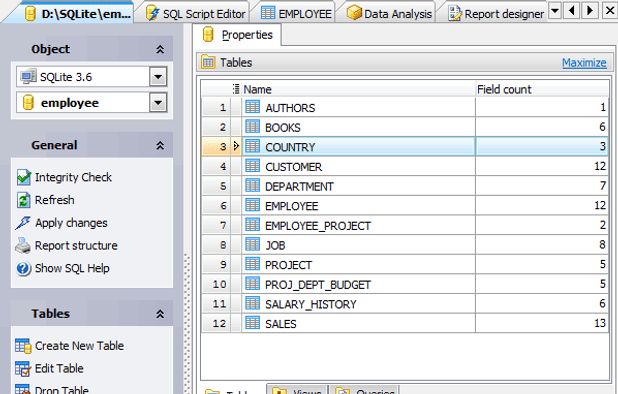Click the Integrity Check link text
Viewport: 618px width, 394px height.
(x=73, y=177)
